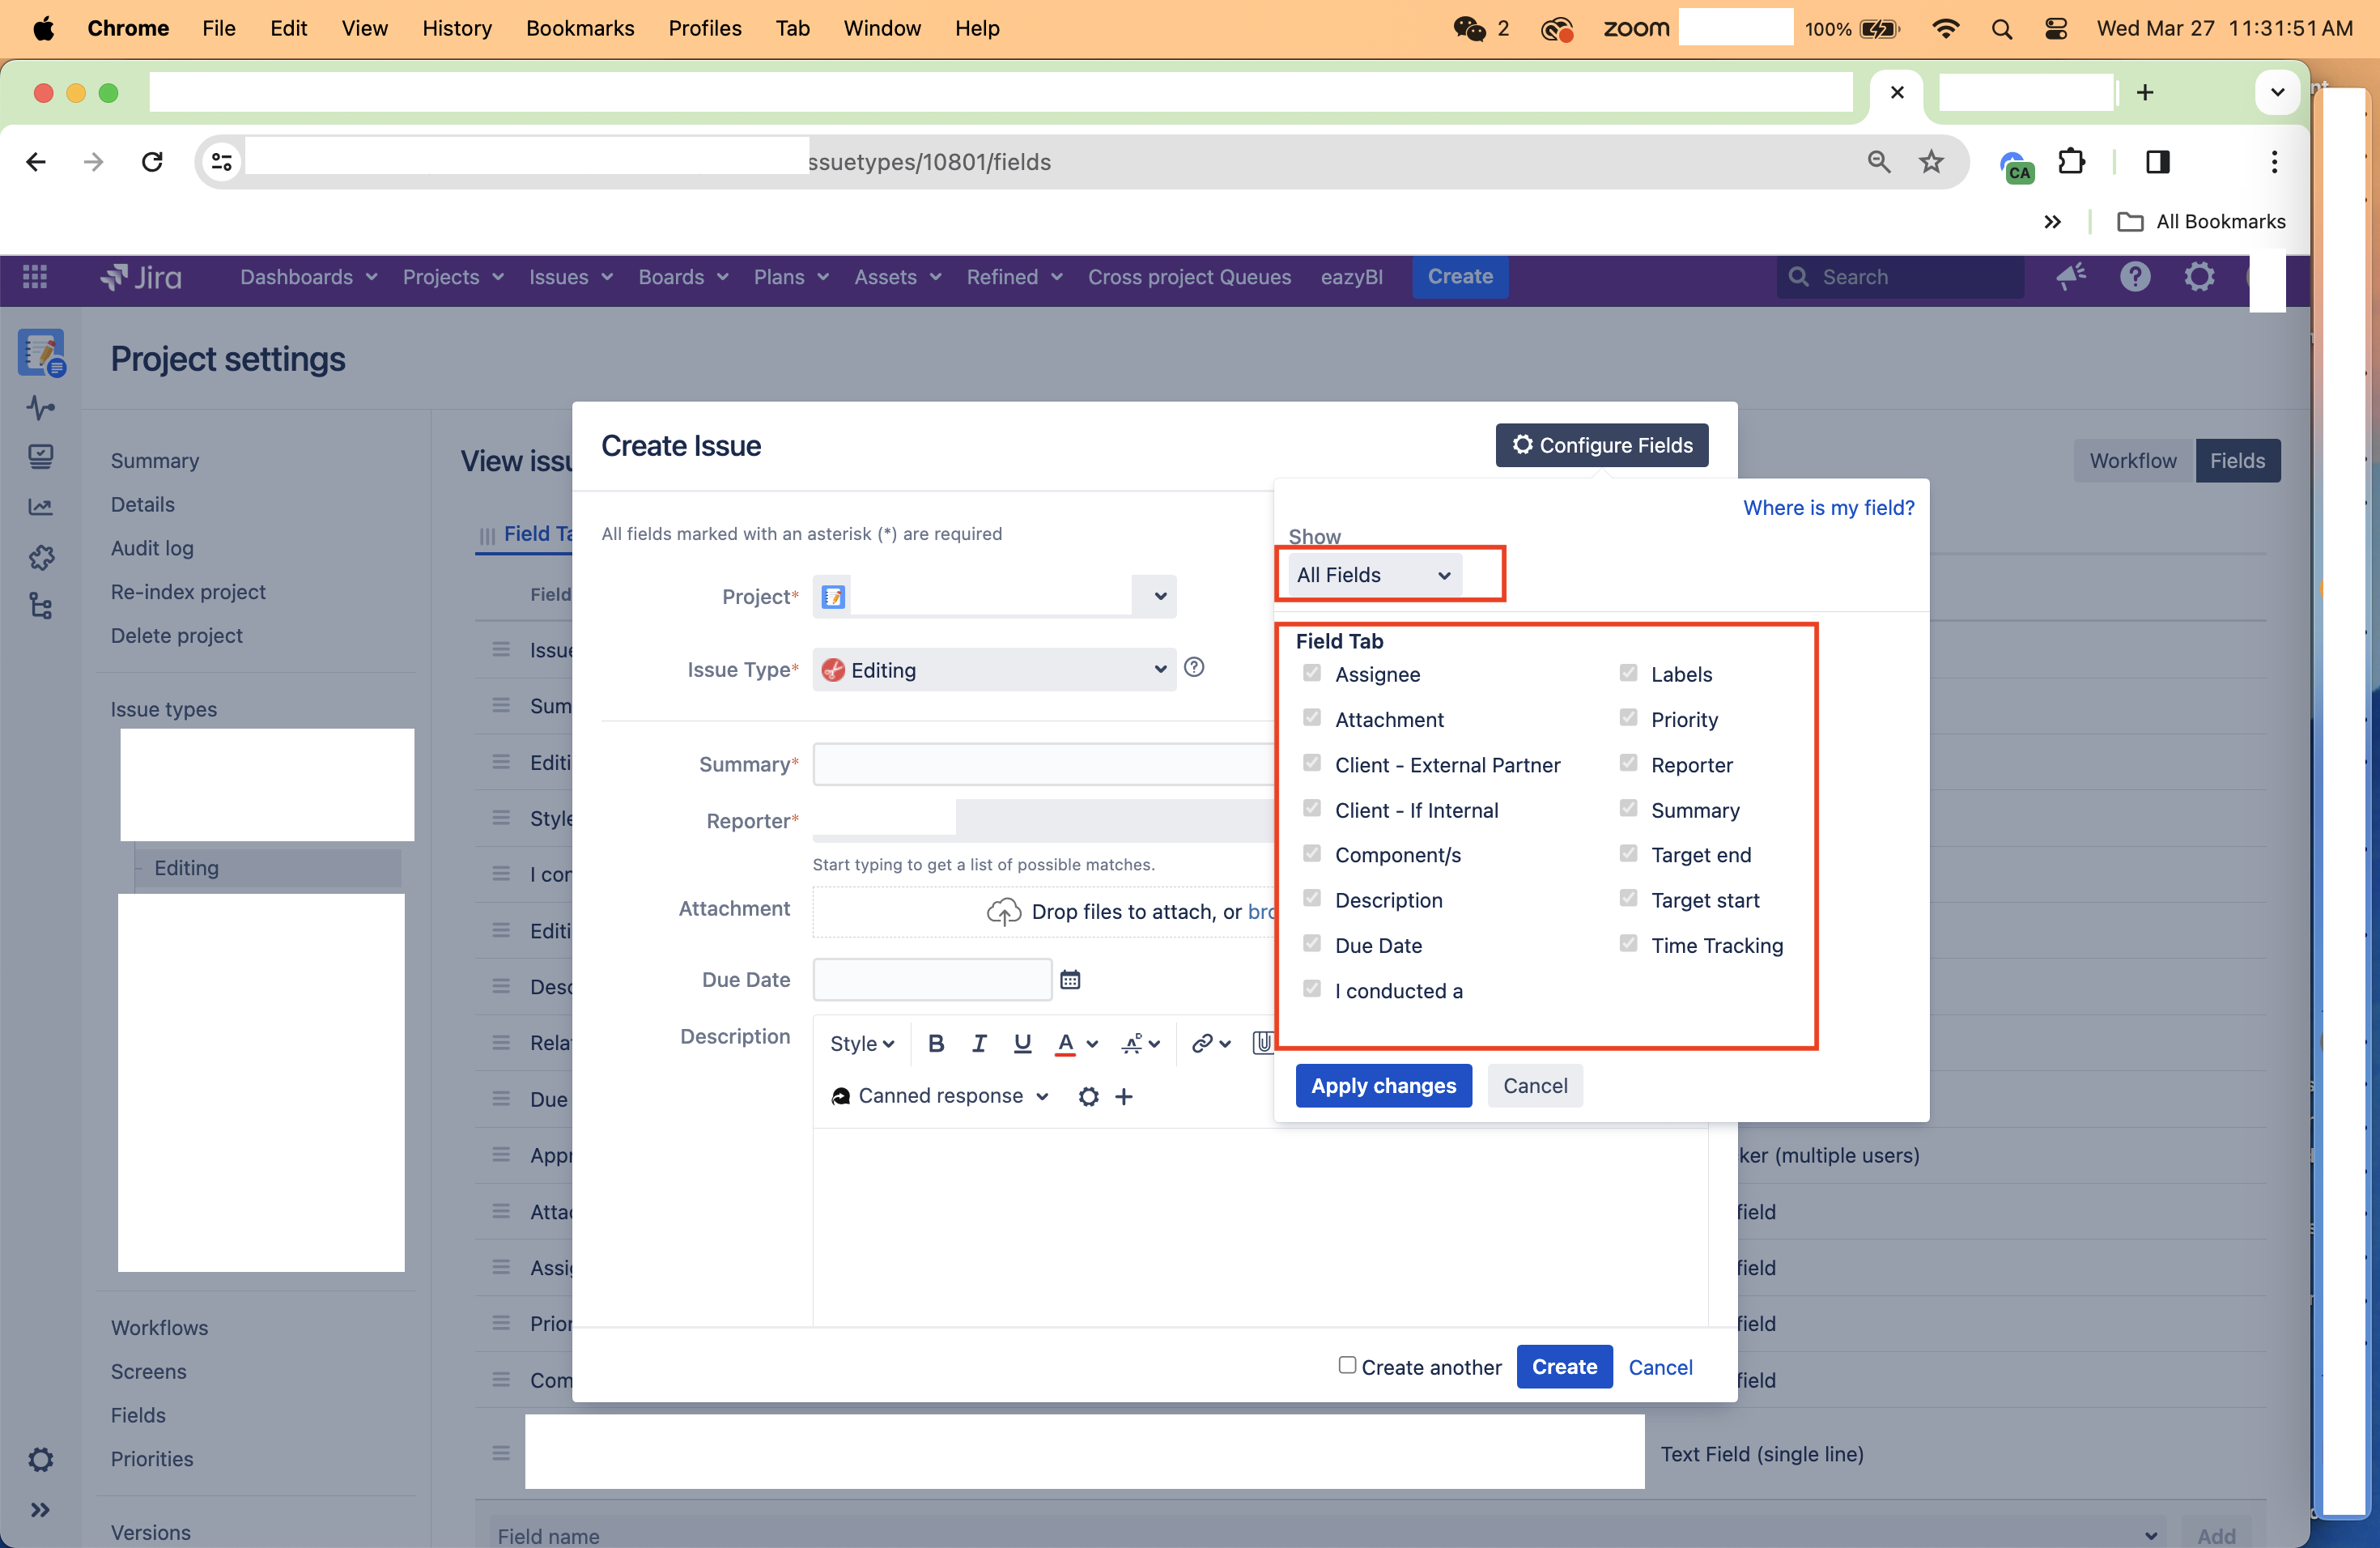Open the Show All Fields dropdown
Viewport: 2380px width, 1548px height.
coord(1374,575)
